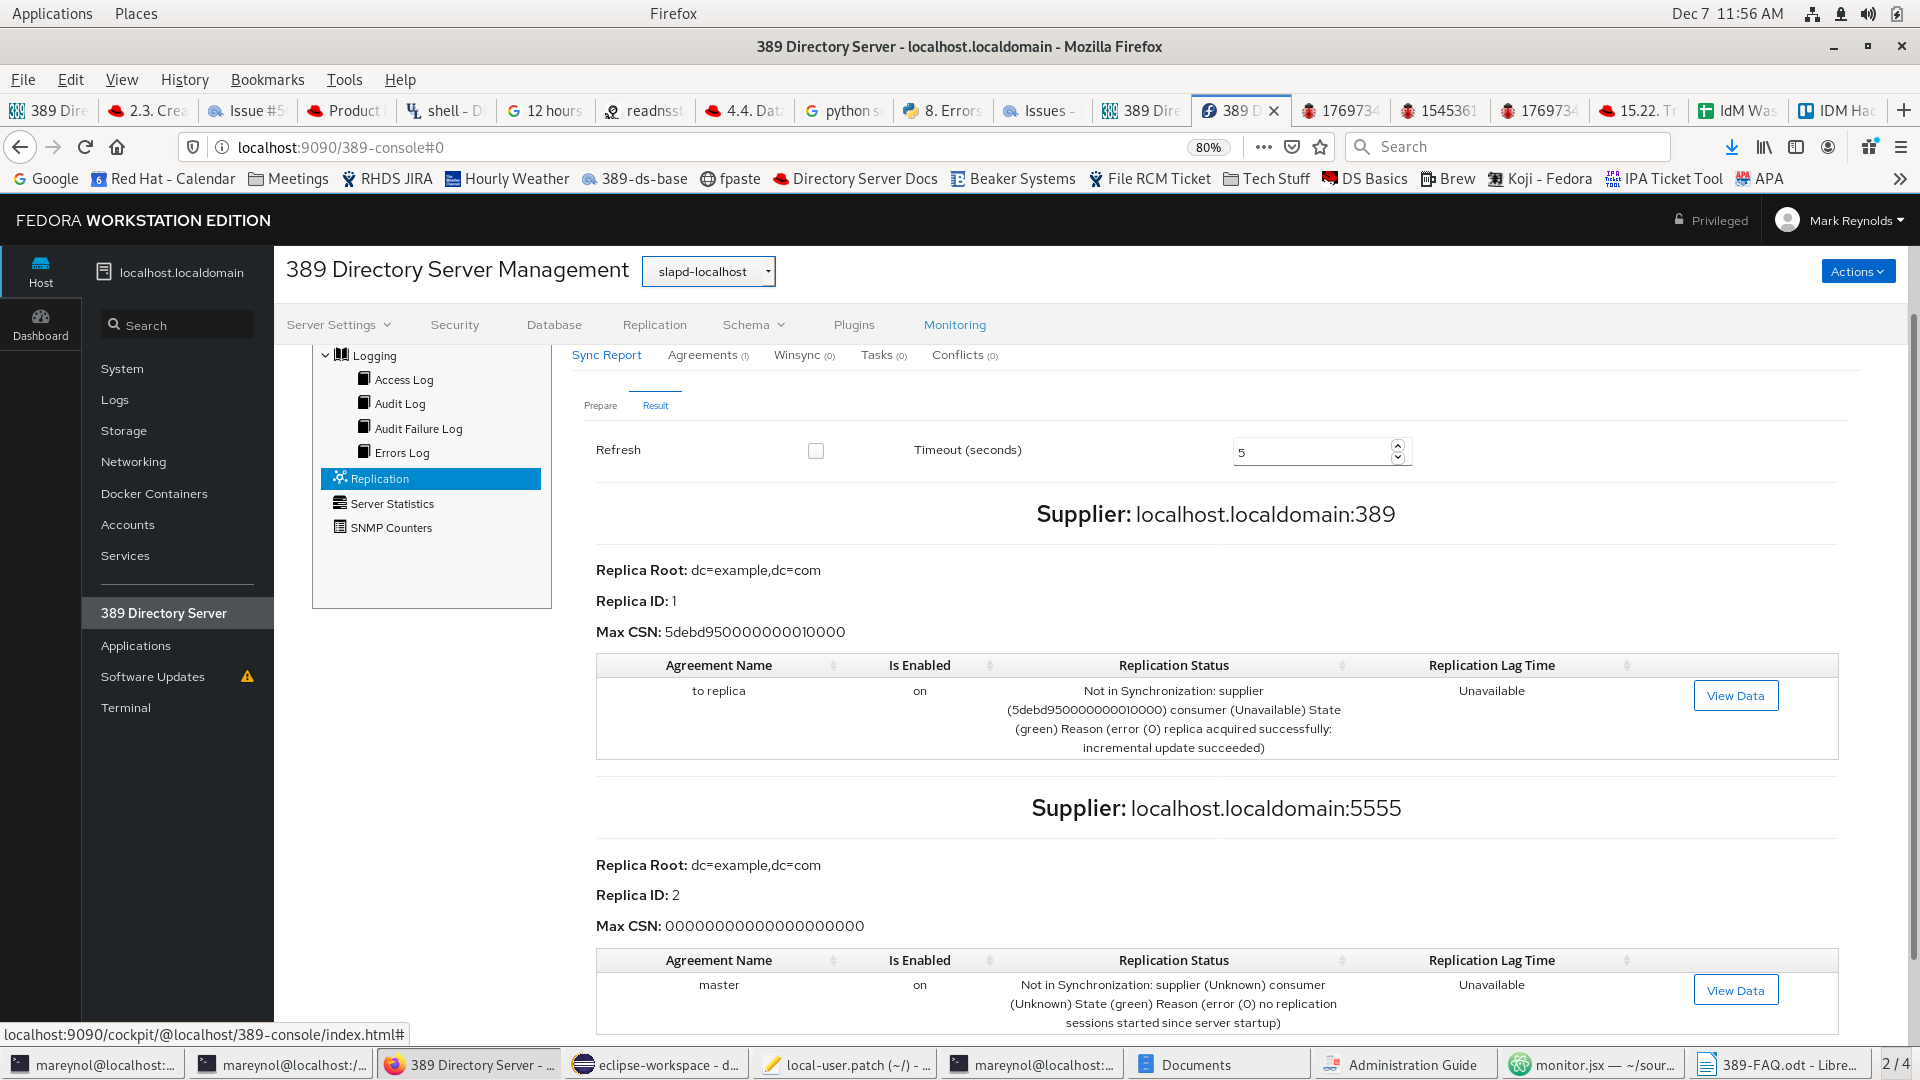This screenshot has height=1080, width=1920.
Task: Switch to the Security tab
Action: click(455, 325)
